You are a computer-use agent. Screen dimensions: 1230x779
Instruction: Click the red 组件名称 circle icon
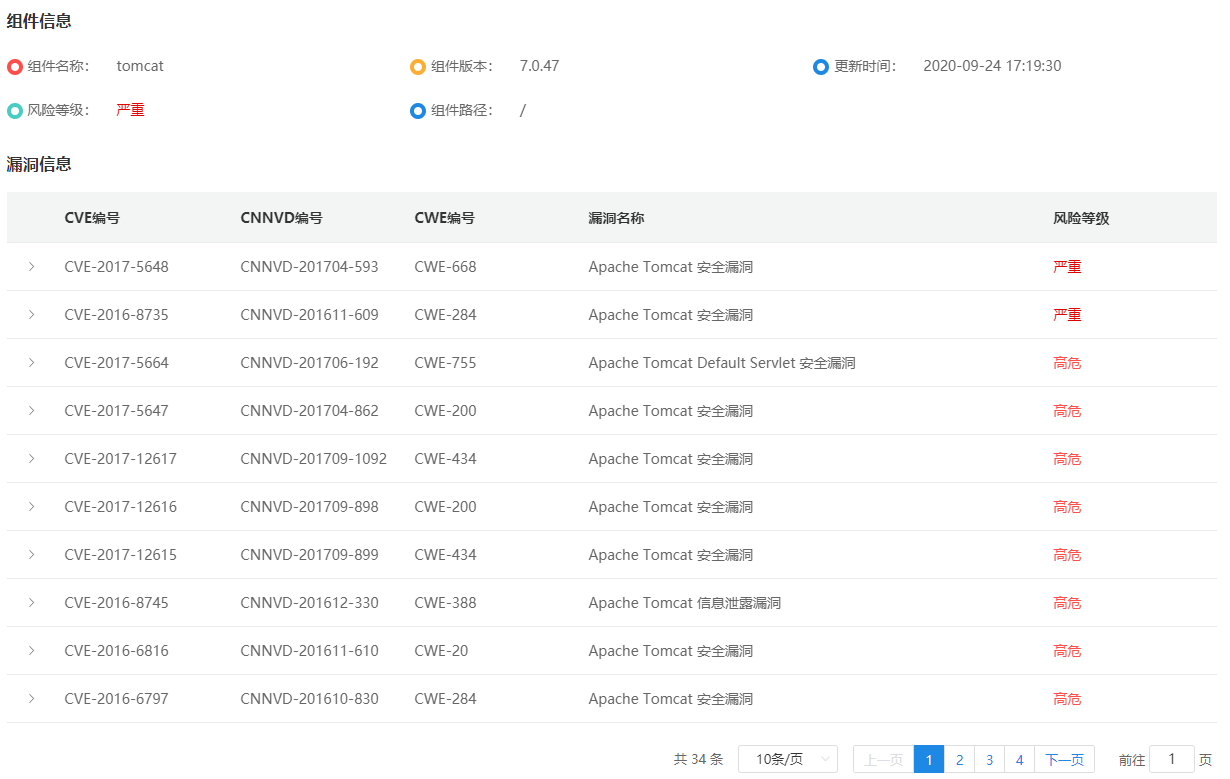pos(15,67)
